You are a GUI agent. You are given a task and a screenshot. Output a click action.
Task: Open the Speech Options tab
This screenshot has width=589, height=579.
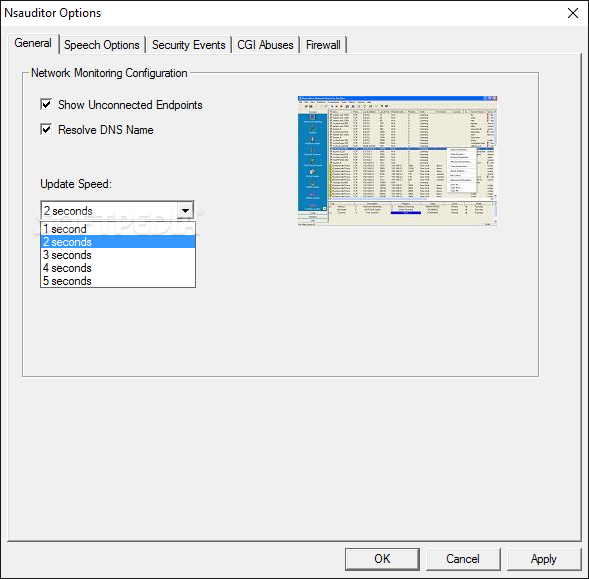coord(102,45)
